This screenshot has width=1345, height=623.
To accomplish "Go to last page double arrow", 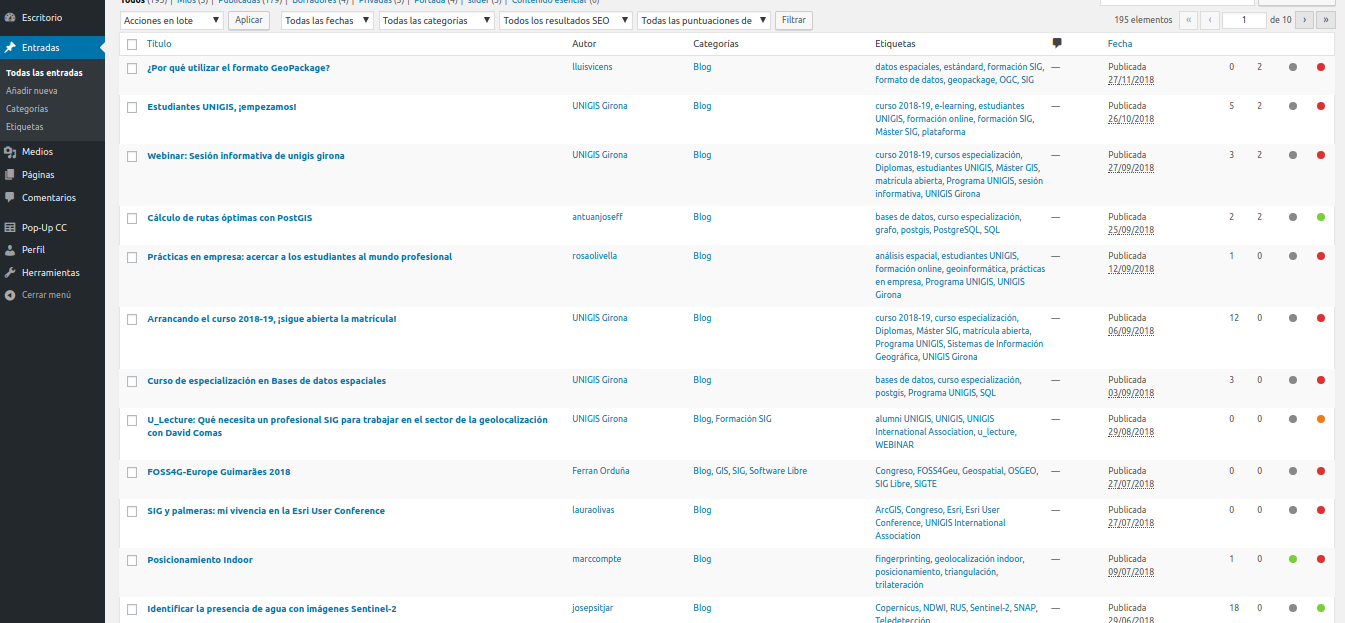I will (x=1326, y=20).
